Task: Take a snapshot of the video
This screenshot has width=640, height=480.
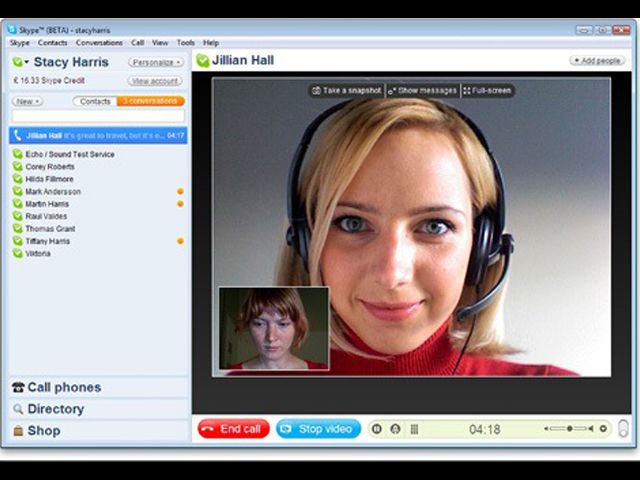Action: point(347,91)
